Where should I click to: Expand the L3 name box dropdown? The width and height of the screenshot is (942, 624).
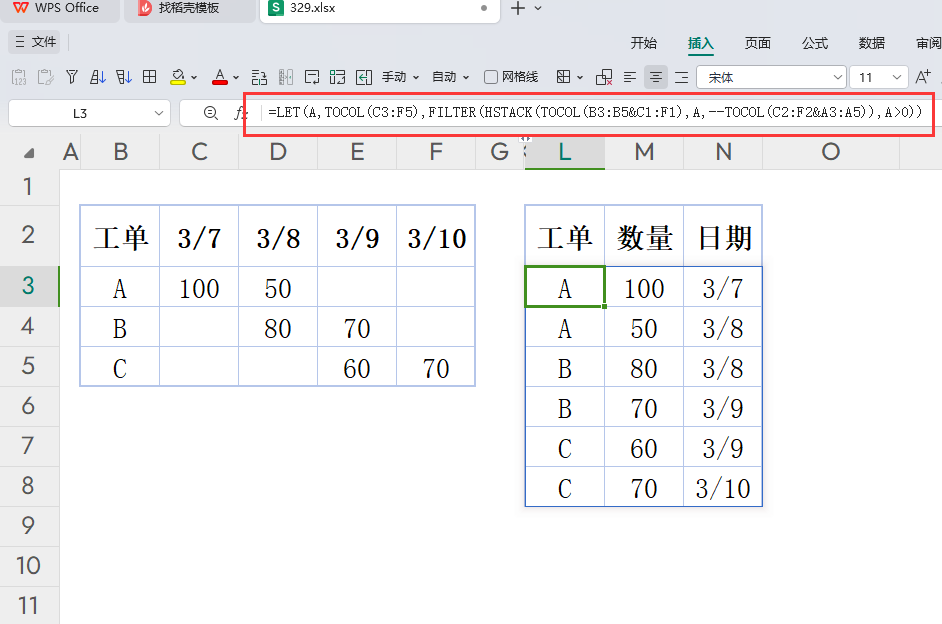click(x=159, y=113)
